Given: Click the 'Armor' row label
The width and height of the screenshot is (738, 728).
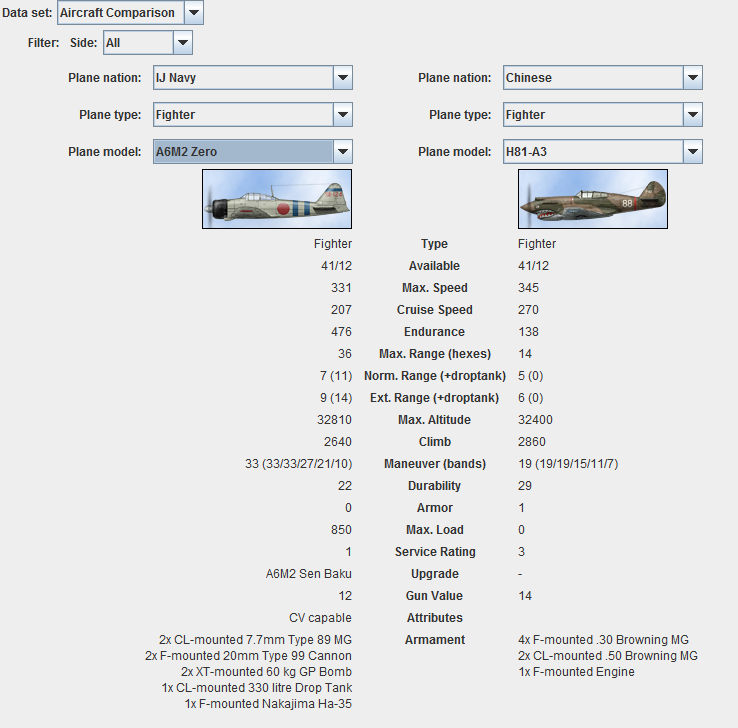Looking at the screenshot, I should pos(435,508).
